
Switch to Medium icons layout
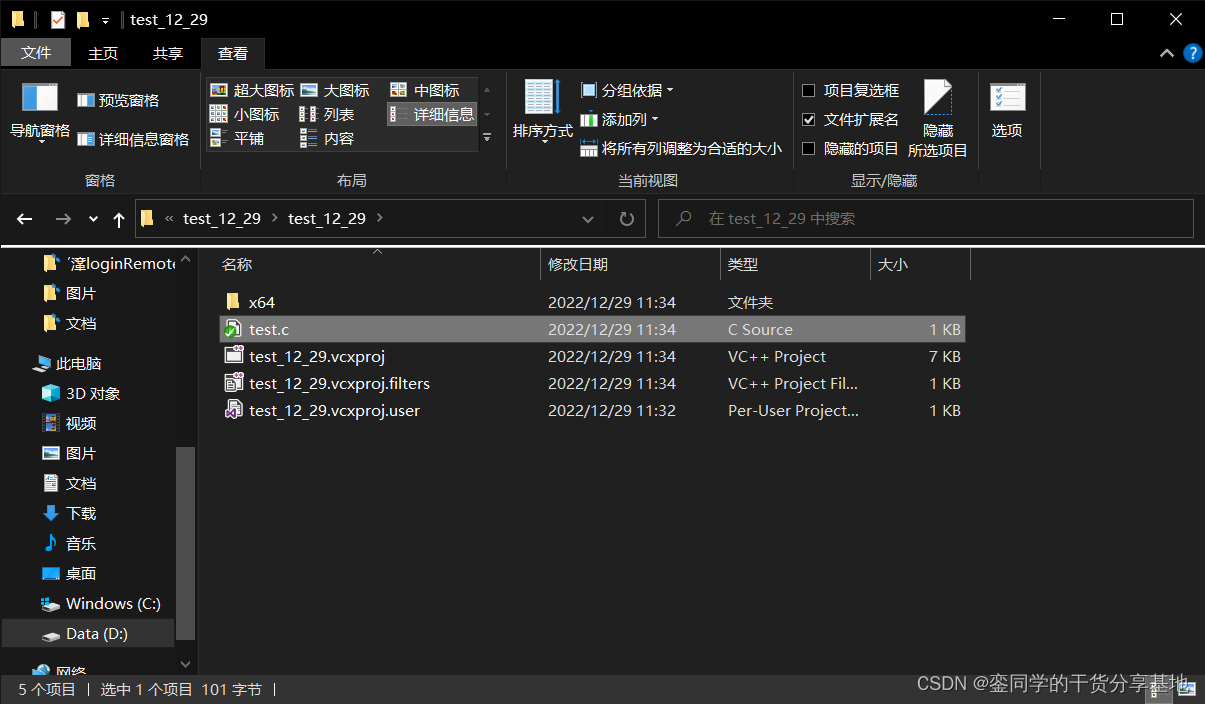point(425,90)
